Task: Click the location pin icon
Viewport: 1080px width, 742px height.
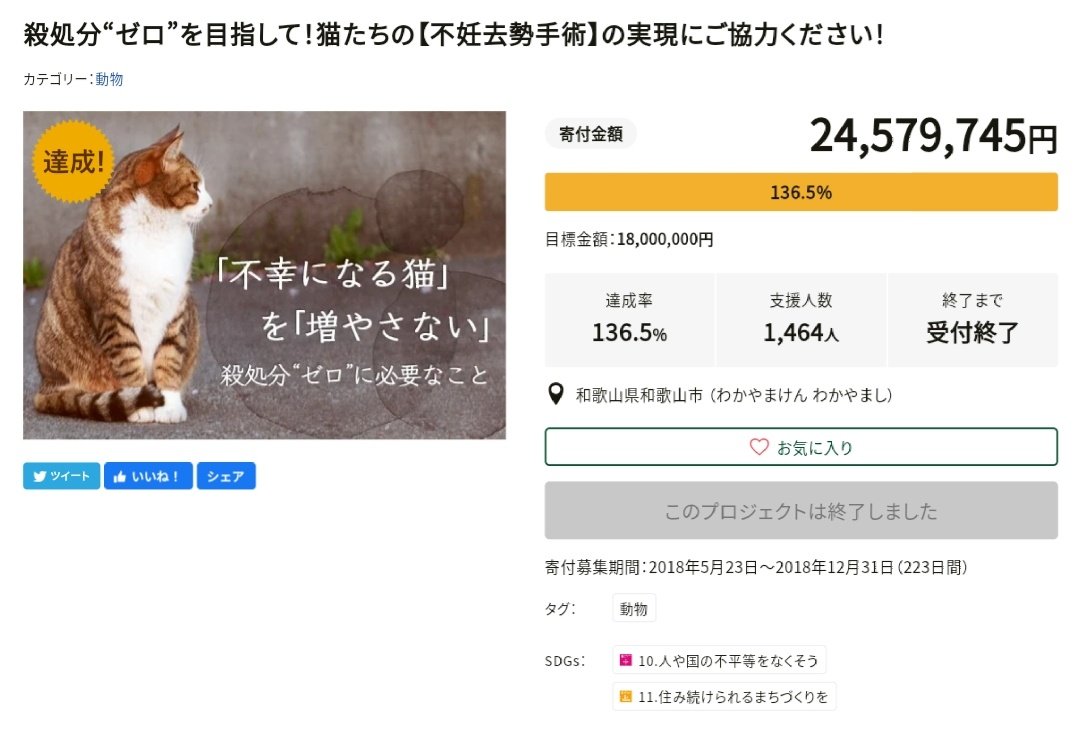Action: [x=557, y=395]
